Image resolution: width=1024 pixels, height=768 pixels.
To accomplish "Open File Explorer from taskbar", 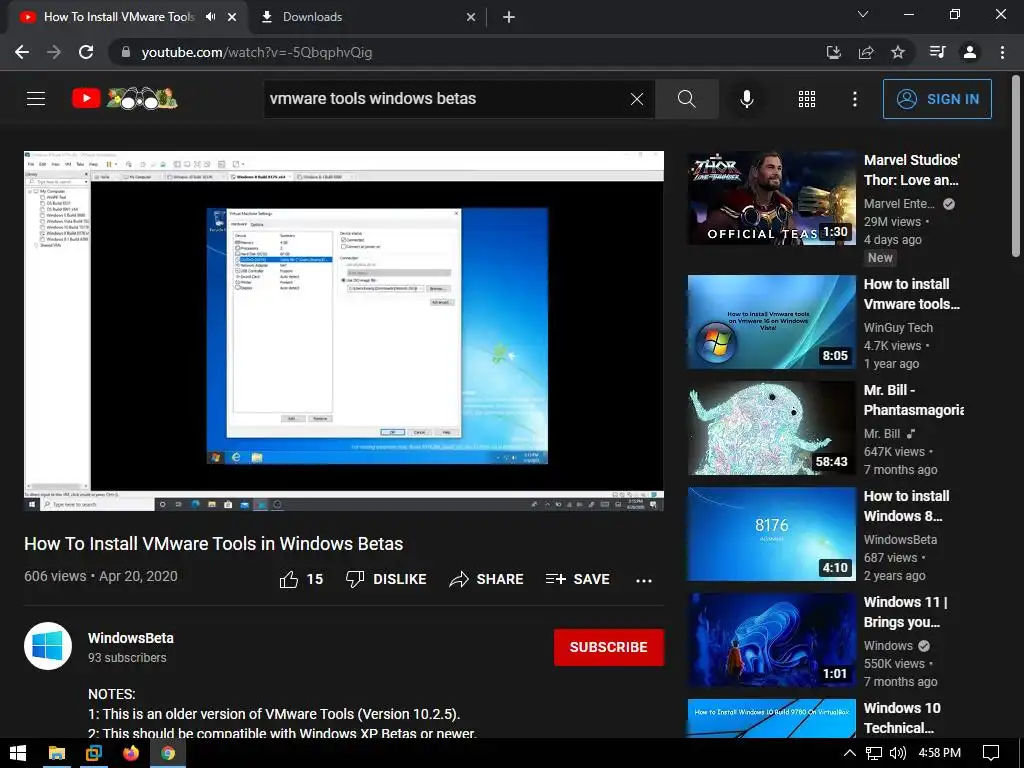I will point(57,753).
